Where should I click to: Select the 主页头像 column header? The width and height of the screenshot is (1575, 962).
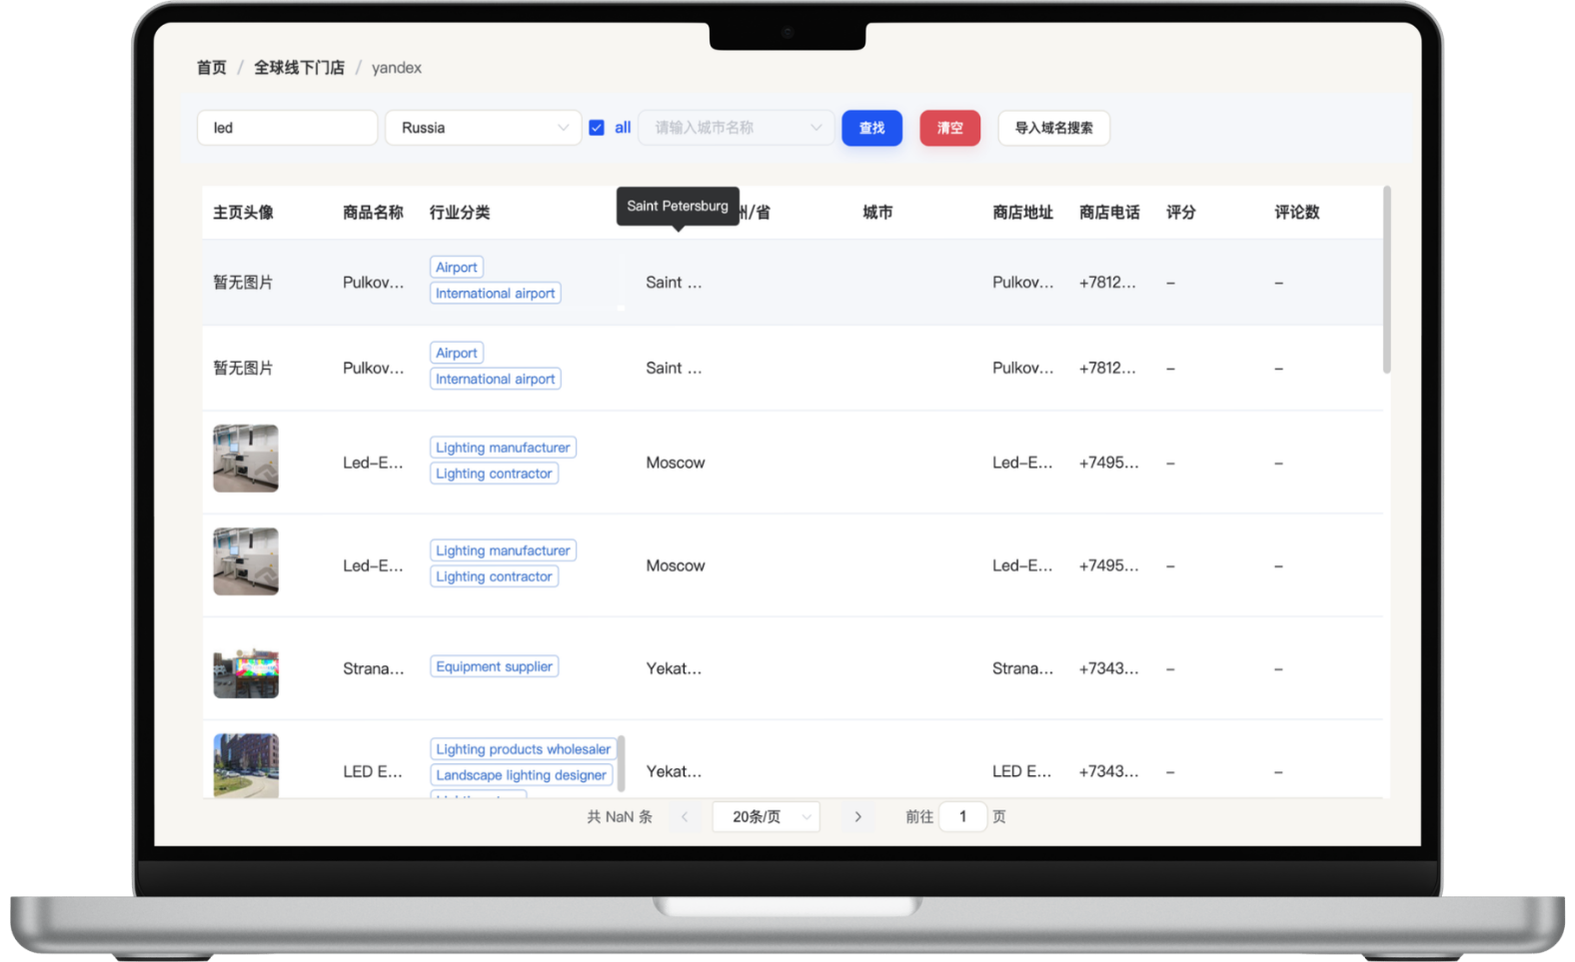[243, 212]
